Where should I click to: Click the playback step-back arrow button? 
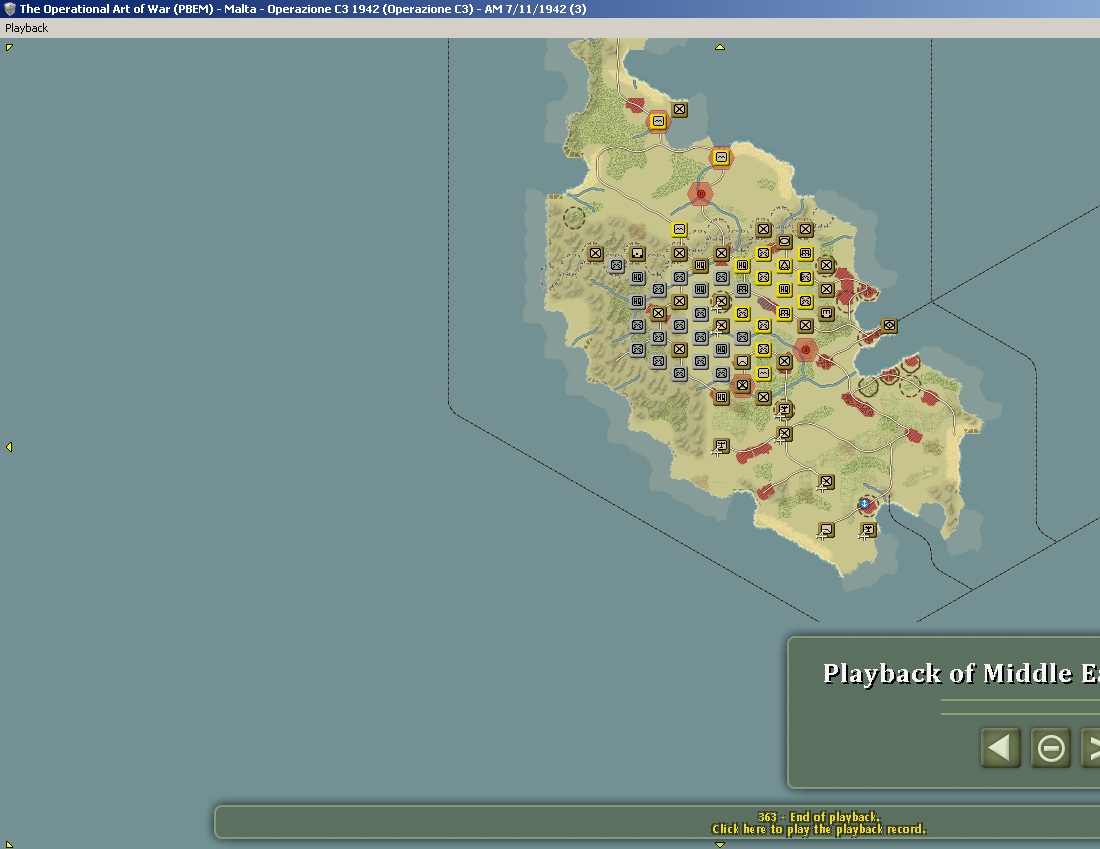point(1000,748)
